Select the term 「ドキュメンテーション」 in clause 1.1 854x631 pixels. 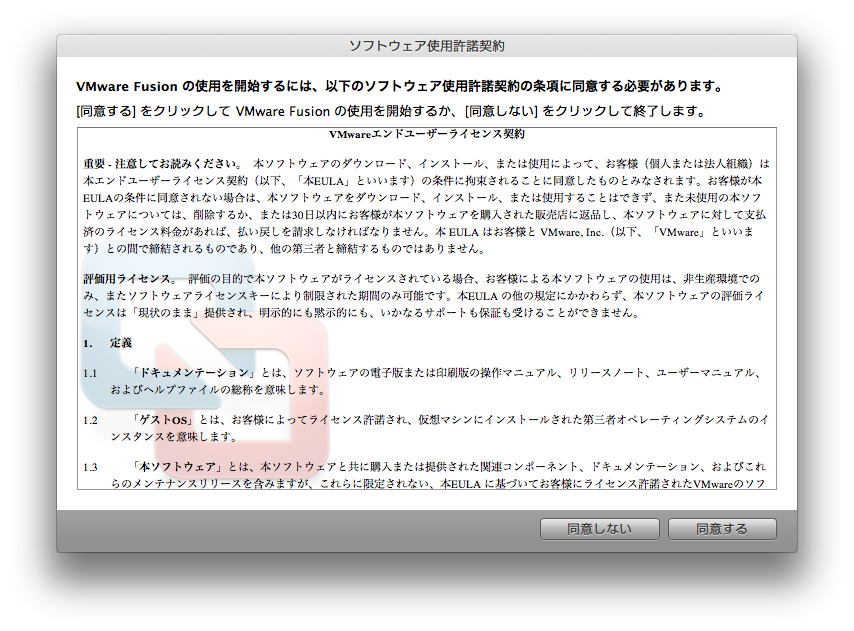point(193,373)
